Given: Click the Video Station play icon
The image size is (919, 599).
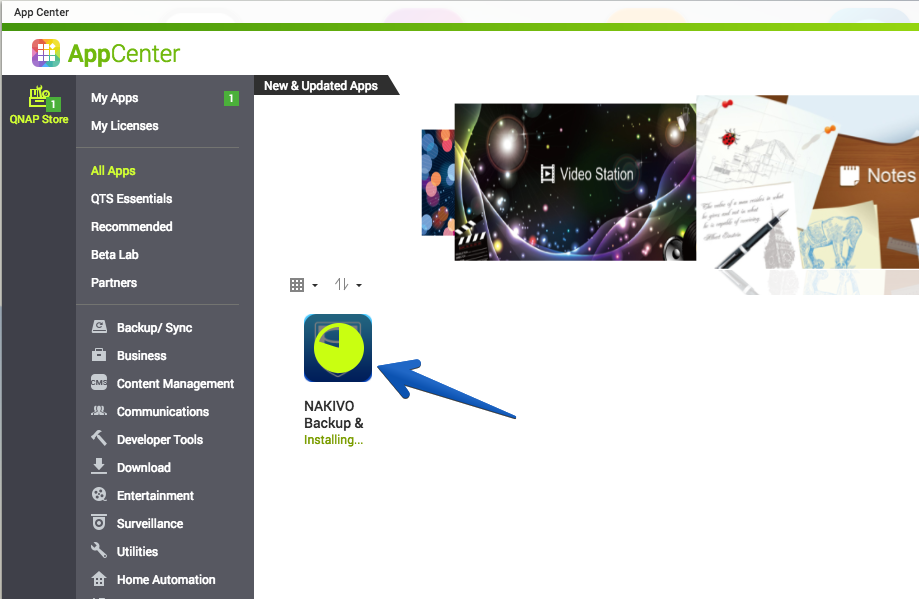Looking at the screenshot, I should click(547, 174).
